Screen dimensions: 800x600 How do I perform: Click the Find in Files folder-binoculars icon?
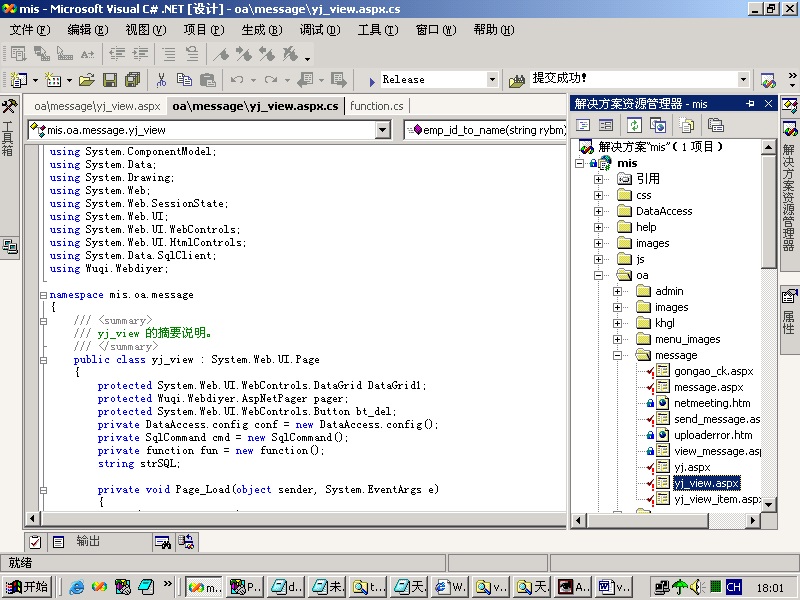pos(517,80)
